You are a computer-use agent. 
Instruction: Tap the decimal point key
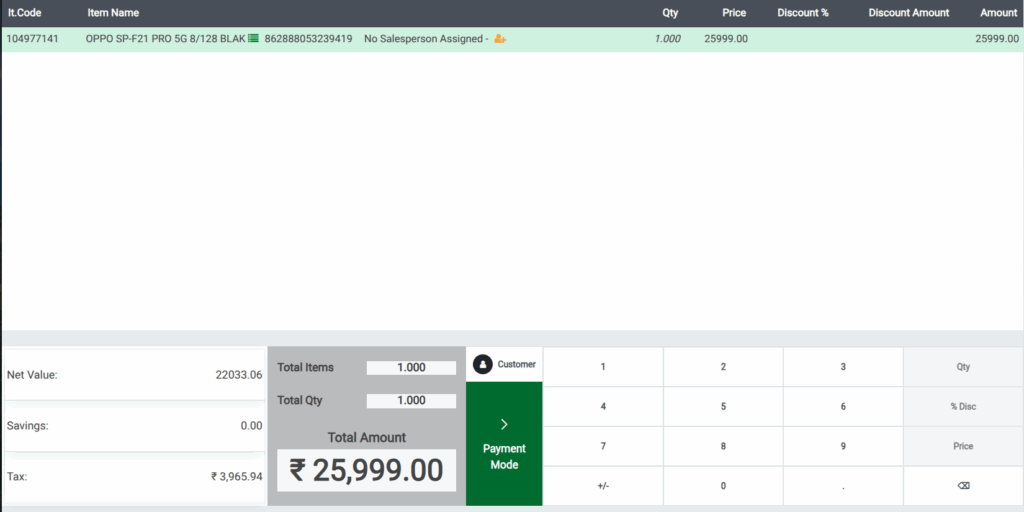tap(843, 486)
